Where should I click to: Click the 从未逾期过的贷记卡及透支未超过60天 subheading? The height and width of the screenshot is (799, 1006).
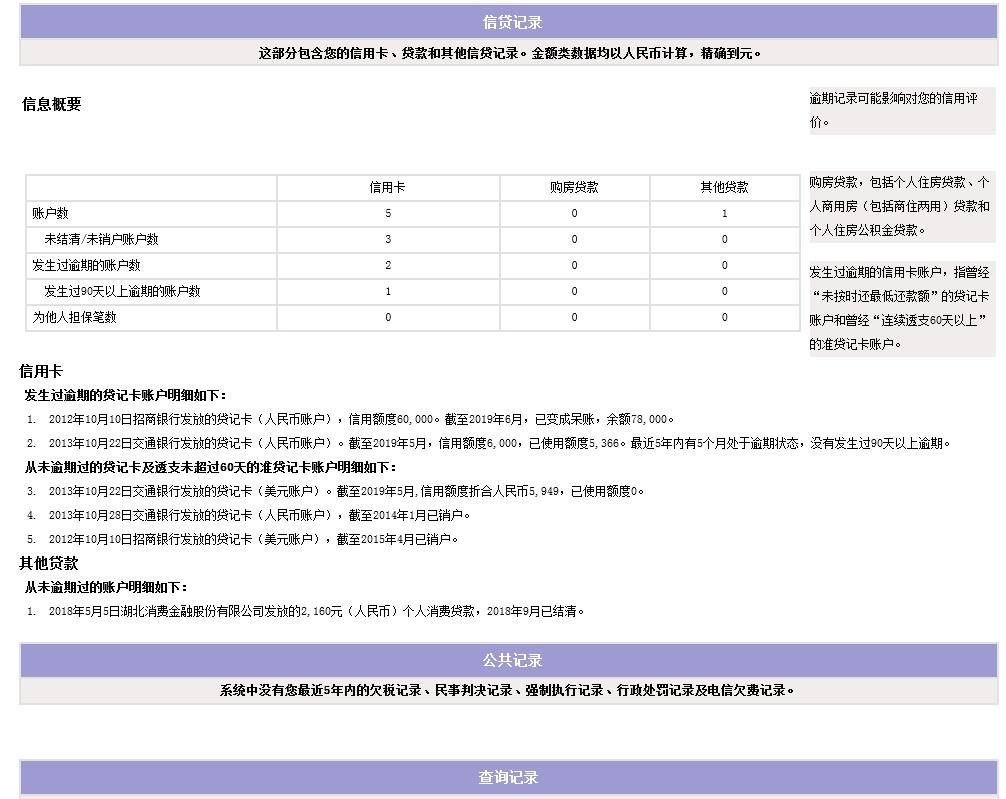tap(210, 467)
